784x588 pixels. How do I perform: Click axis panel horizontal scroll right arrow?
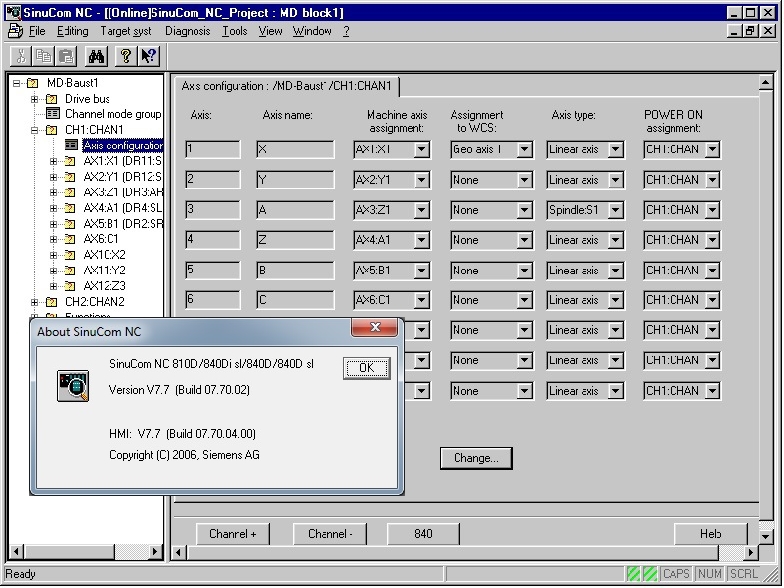tap(750, 552)
